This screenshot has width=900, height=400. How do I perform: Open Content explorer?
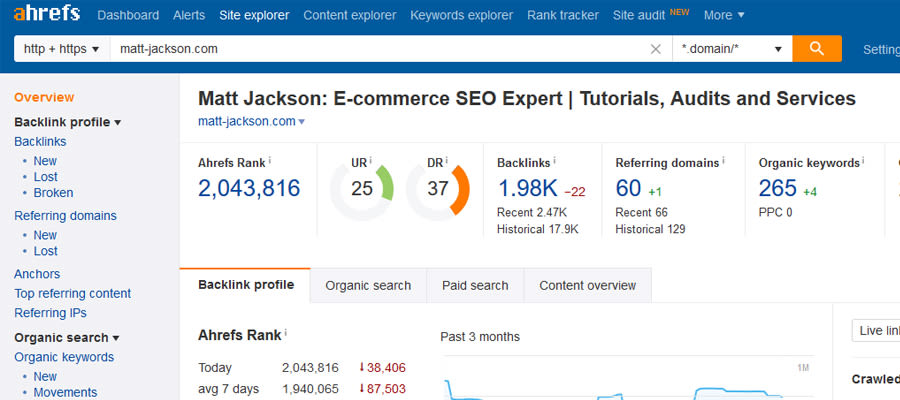point(350,15)
